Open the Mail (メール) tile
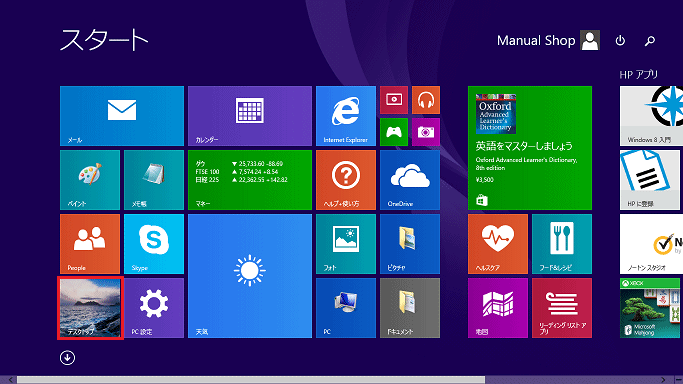This screenshot has height=384, width=683. [x=122, y=116]
